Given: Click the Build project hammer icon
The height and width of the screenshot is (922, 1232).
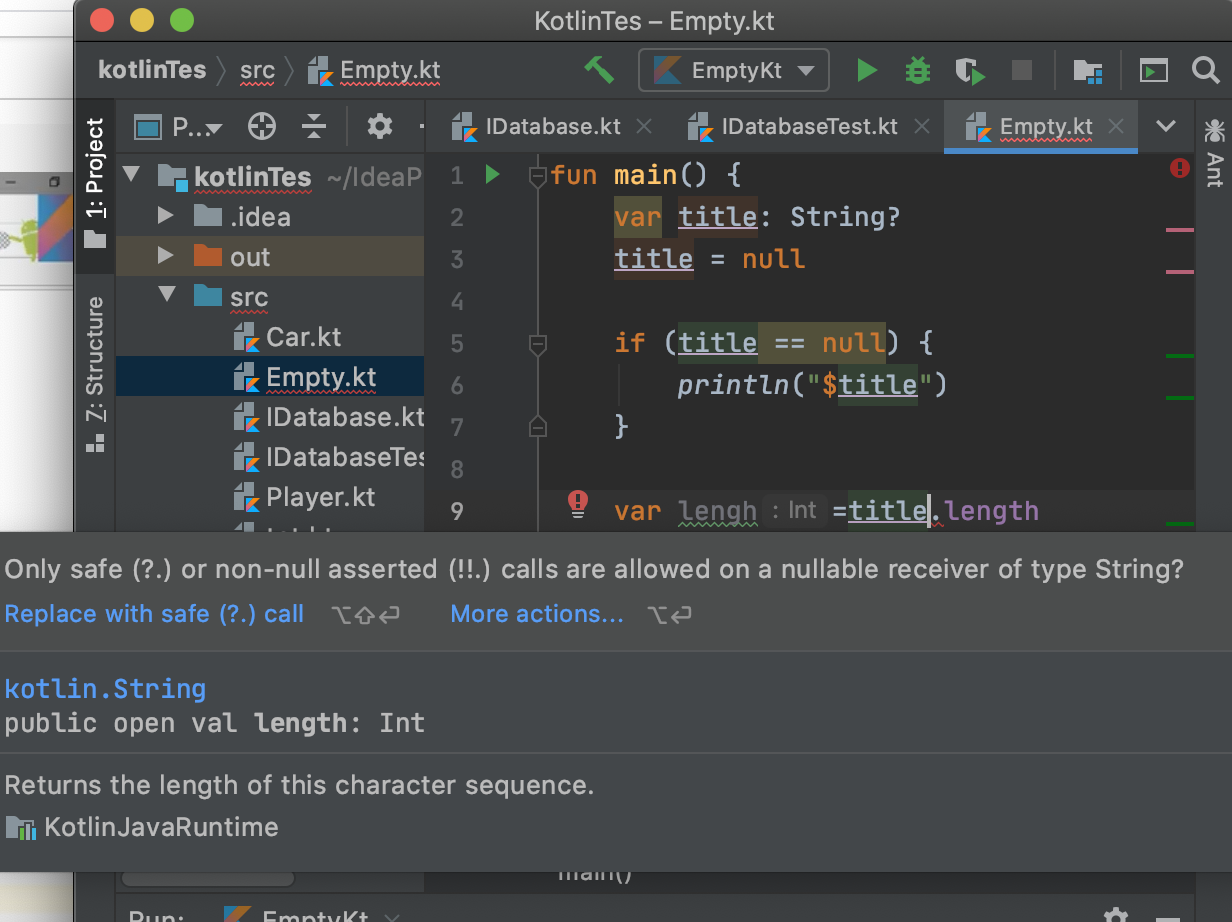Looking at the screenshot, I should [599, 70].
